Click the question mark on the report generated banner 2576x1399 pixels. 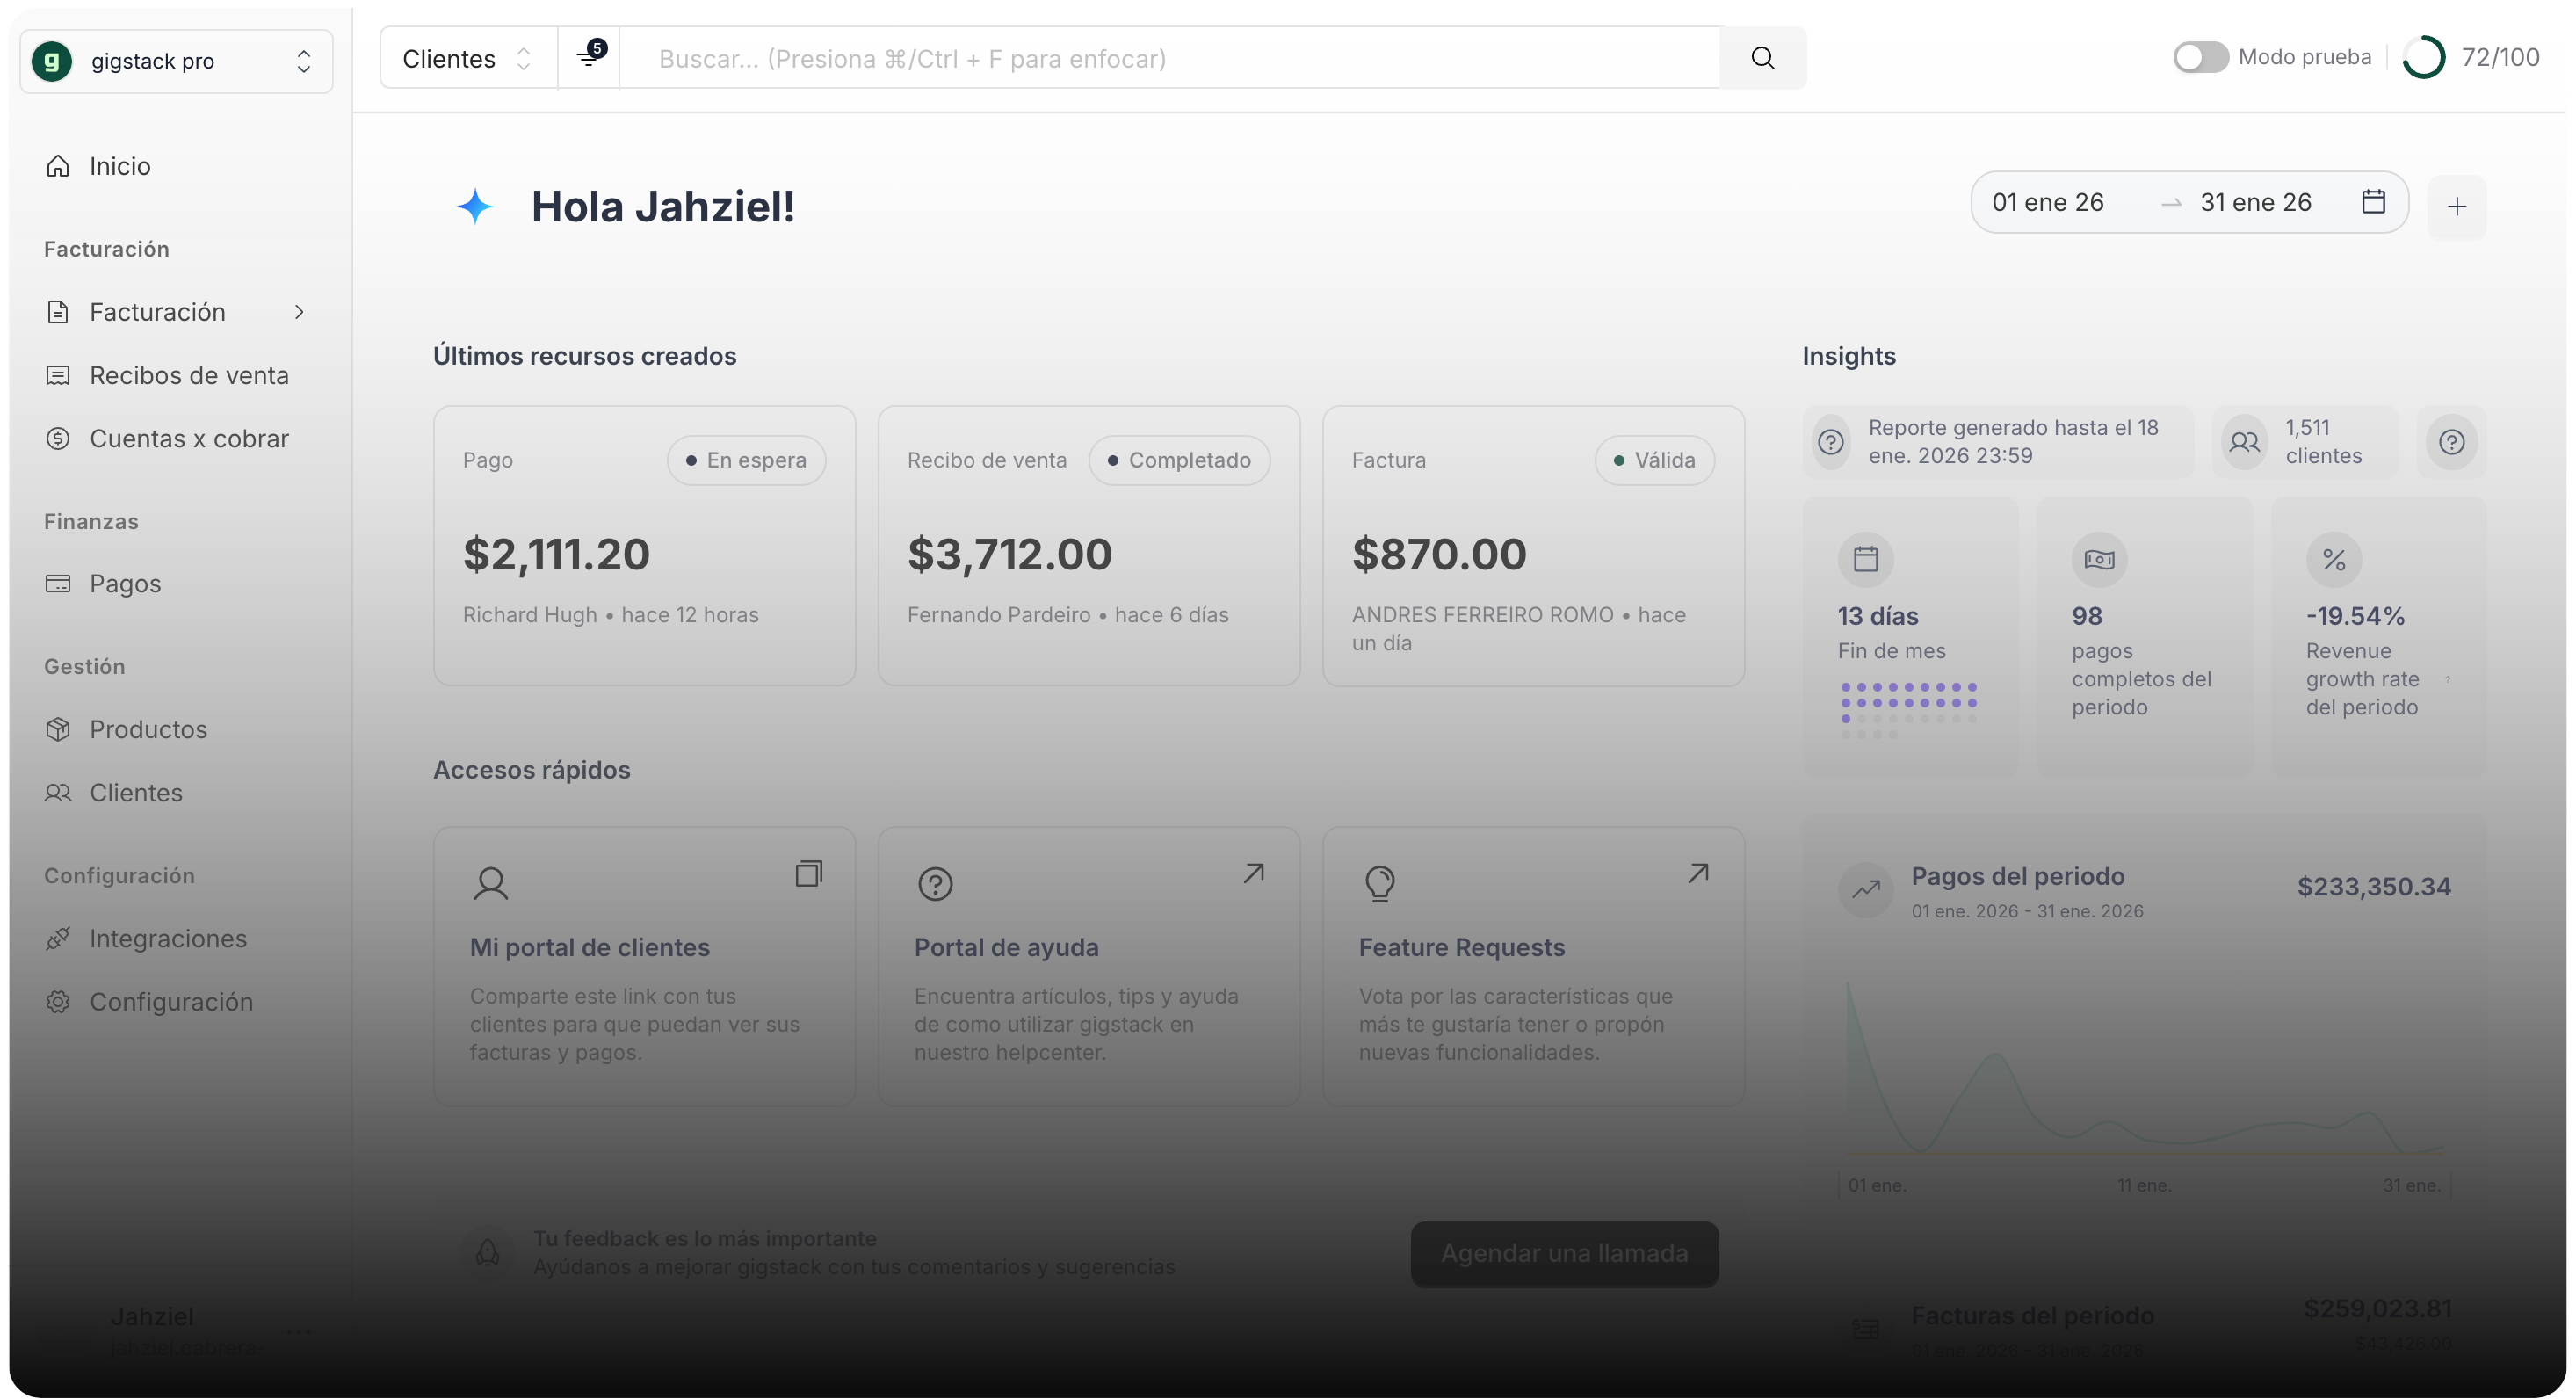coord(1831,442)
